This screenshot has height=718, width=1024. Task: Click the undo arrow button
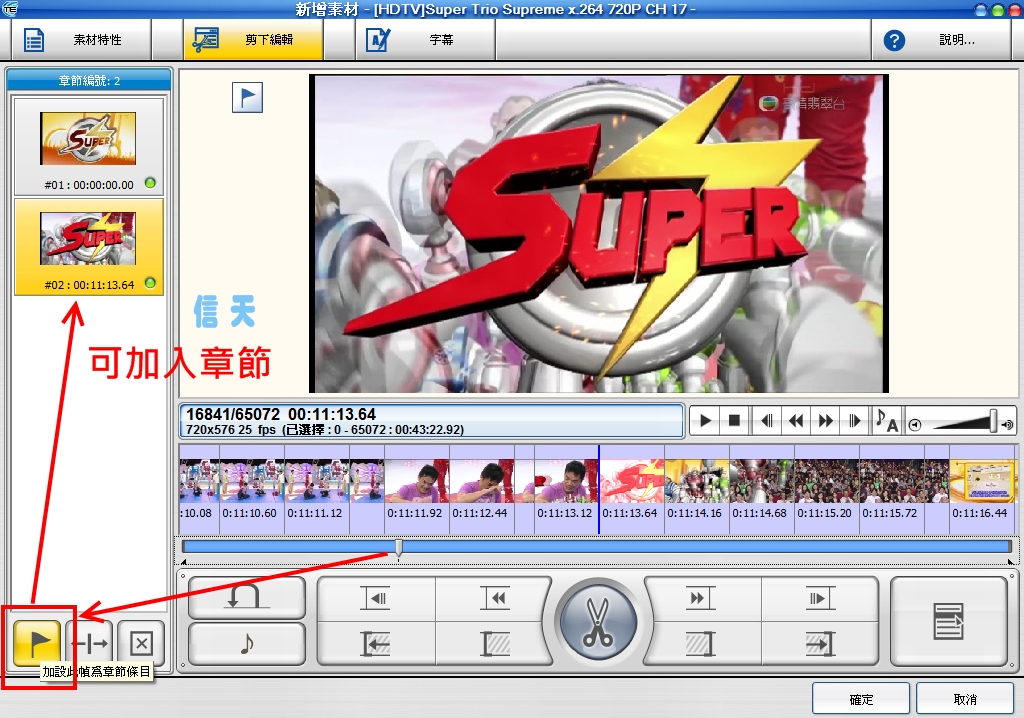246,598
